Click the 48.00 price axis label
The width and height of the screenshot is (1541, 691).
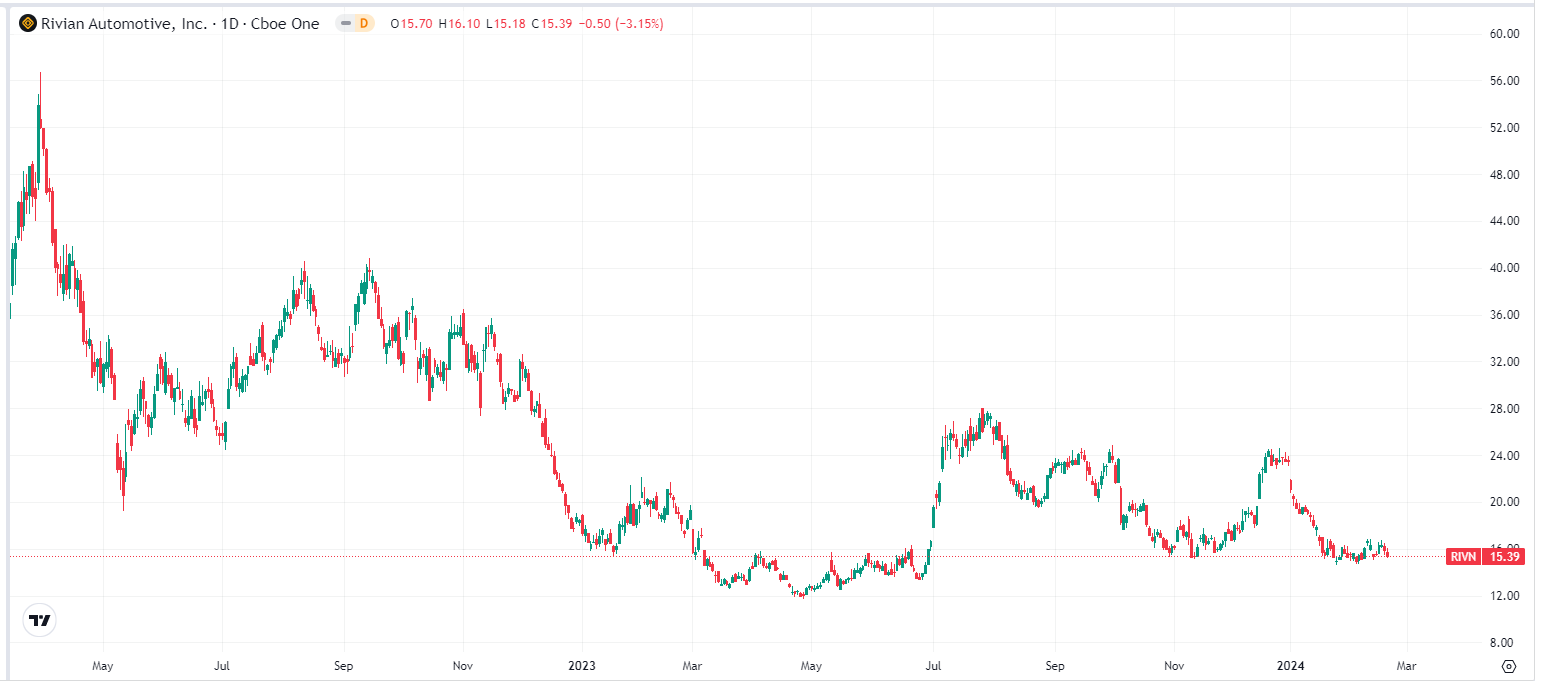tap(1504, 174)
